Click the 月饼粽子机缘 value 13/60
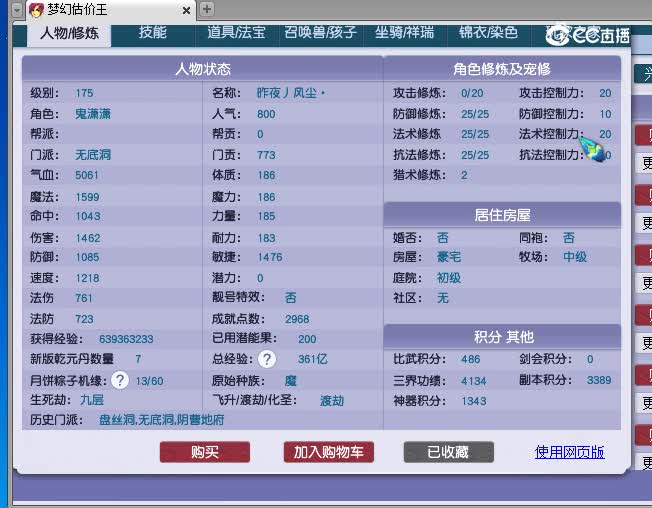 [149, 381]
